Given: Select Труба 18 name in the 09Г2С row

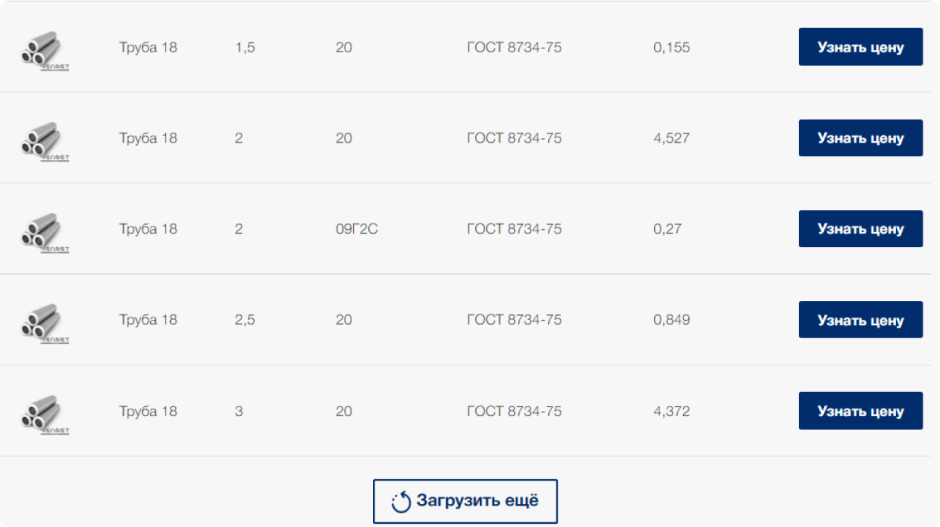Looking at the screenshot, I should pyautogui.click(x=148, y=229).
